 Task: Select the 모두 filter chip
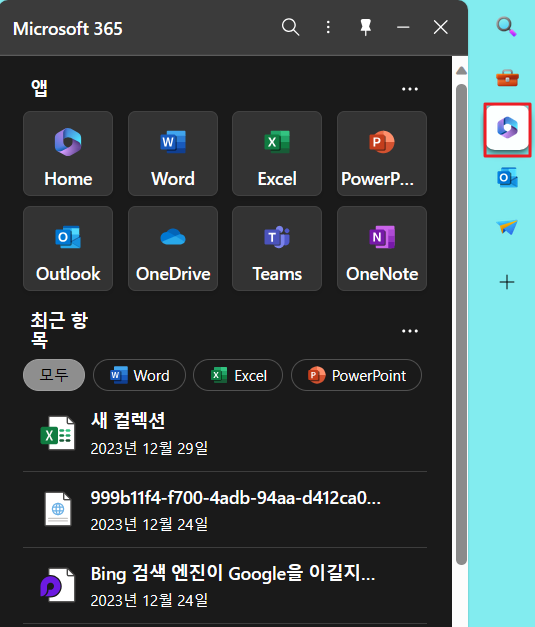(54, 375)
